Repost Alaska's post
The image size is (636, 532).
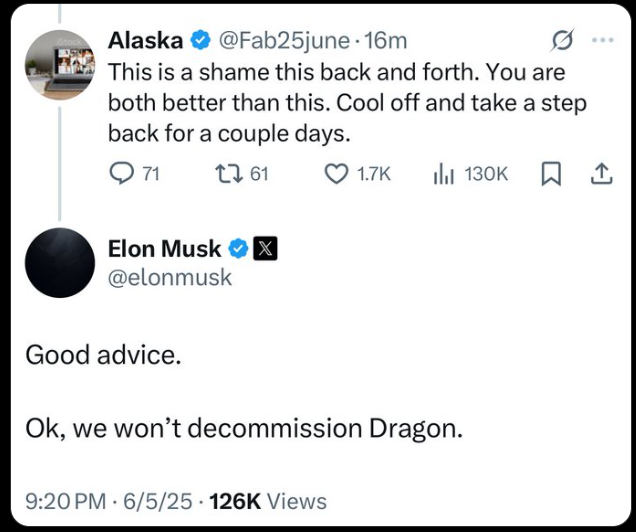[226, 174]
